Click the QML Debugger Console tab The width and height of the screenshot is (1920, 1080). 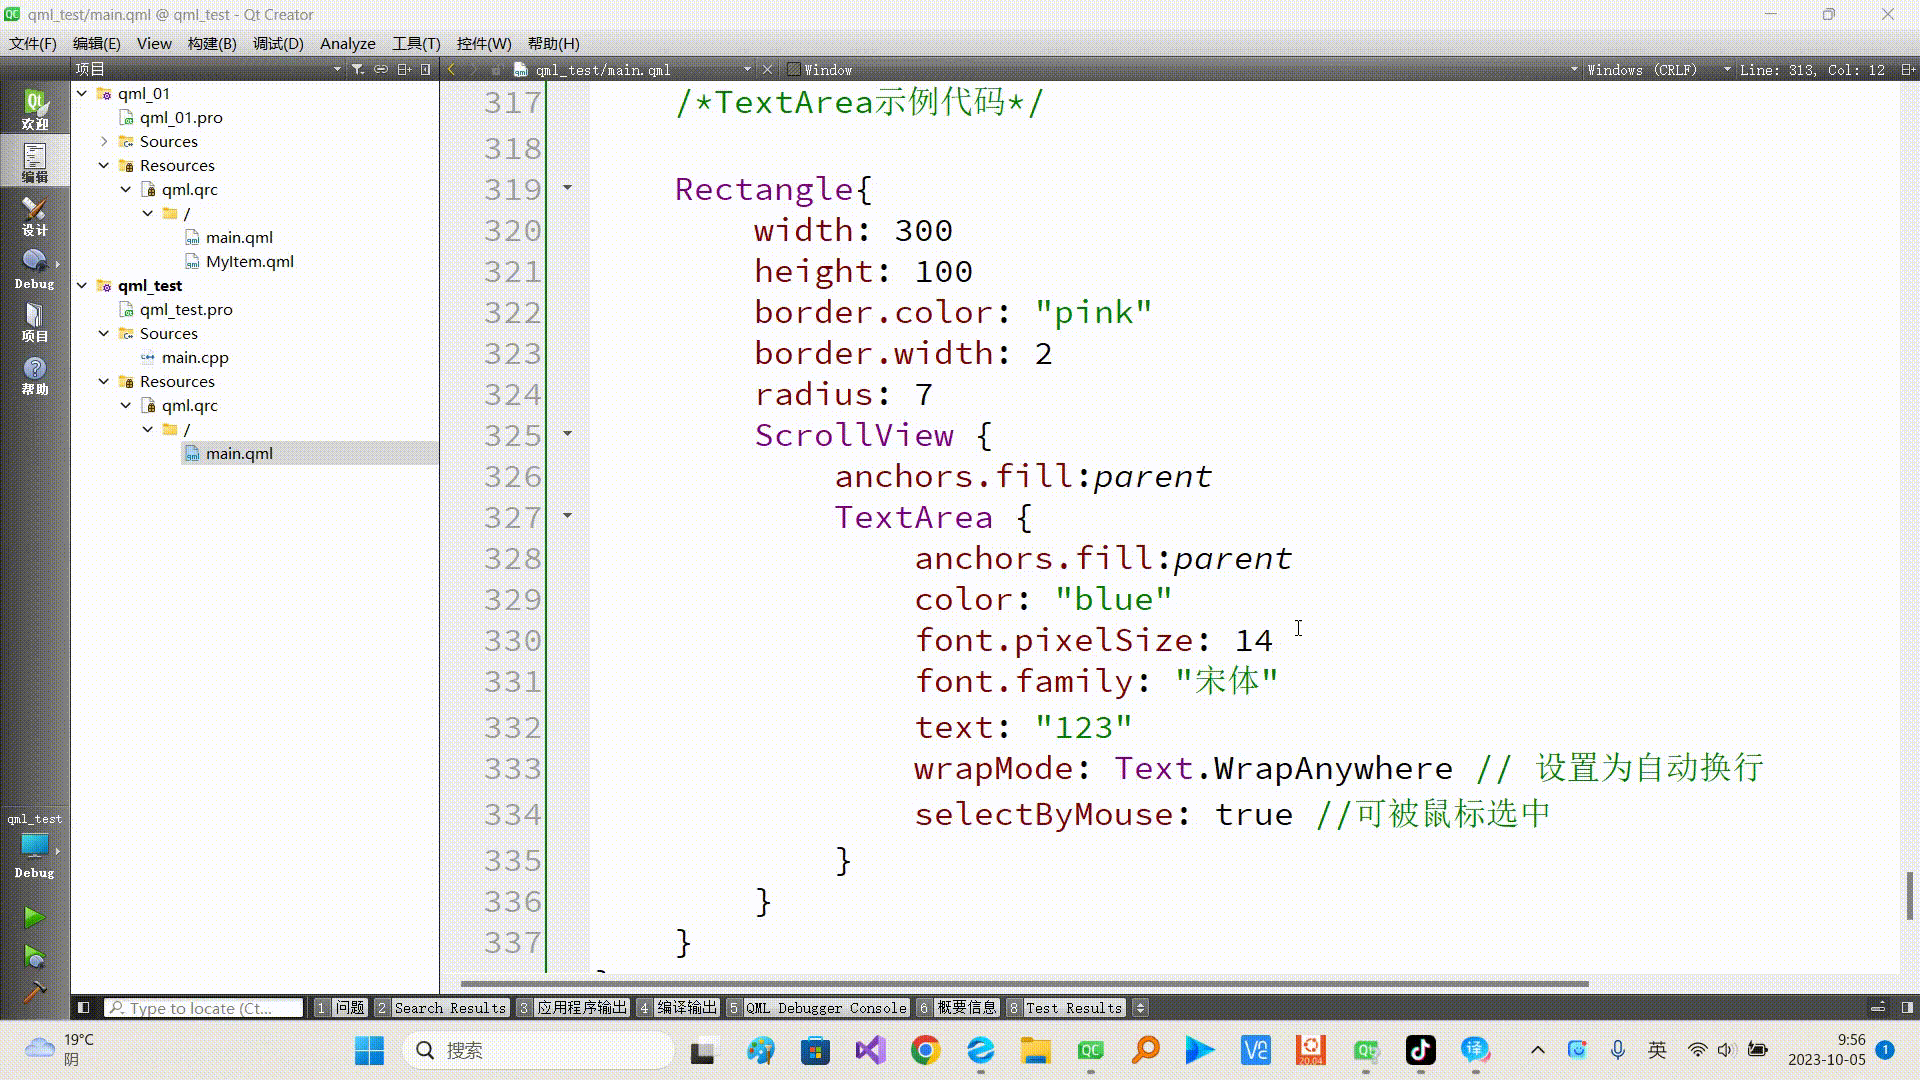pyautogui.click(x=825, y=1007)
